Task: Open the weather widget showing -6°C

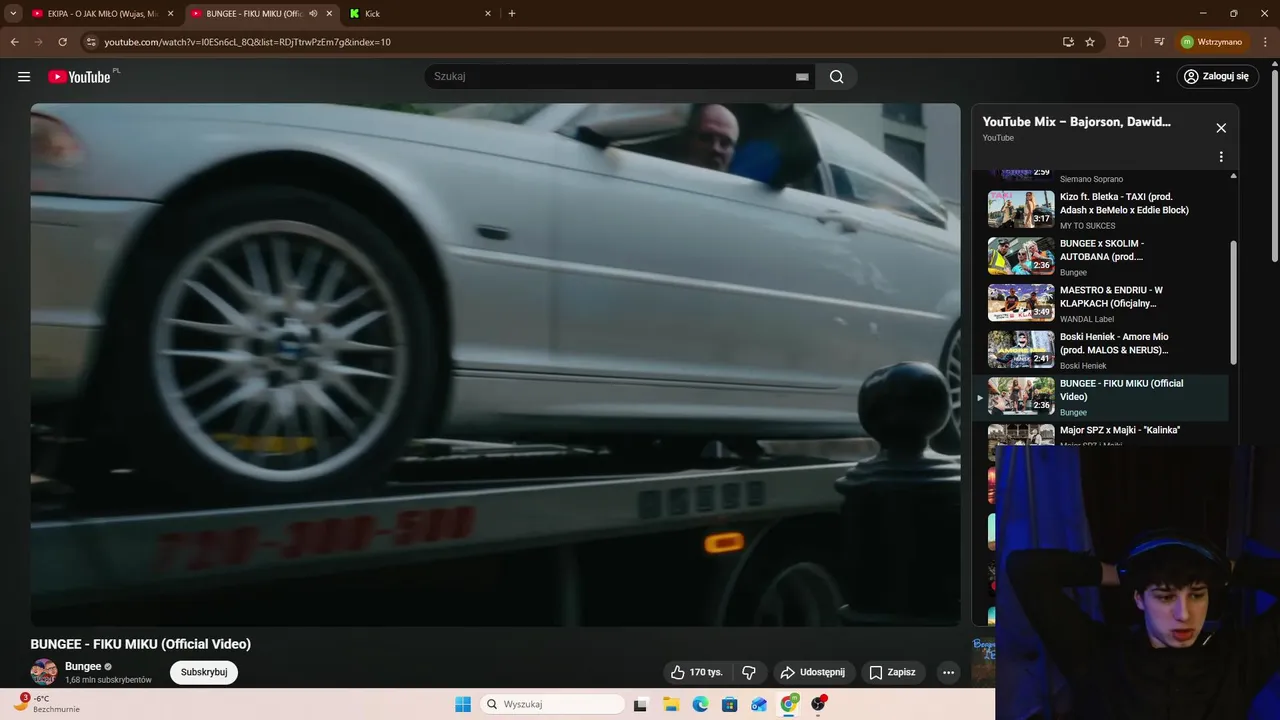Action: [45, 704]
